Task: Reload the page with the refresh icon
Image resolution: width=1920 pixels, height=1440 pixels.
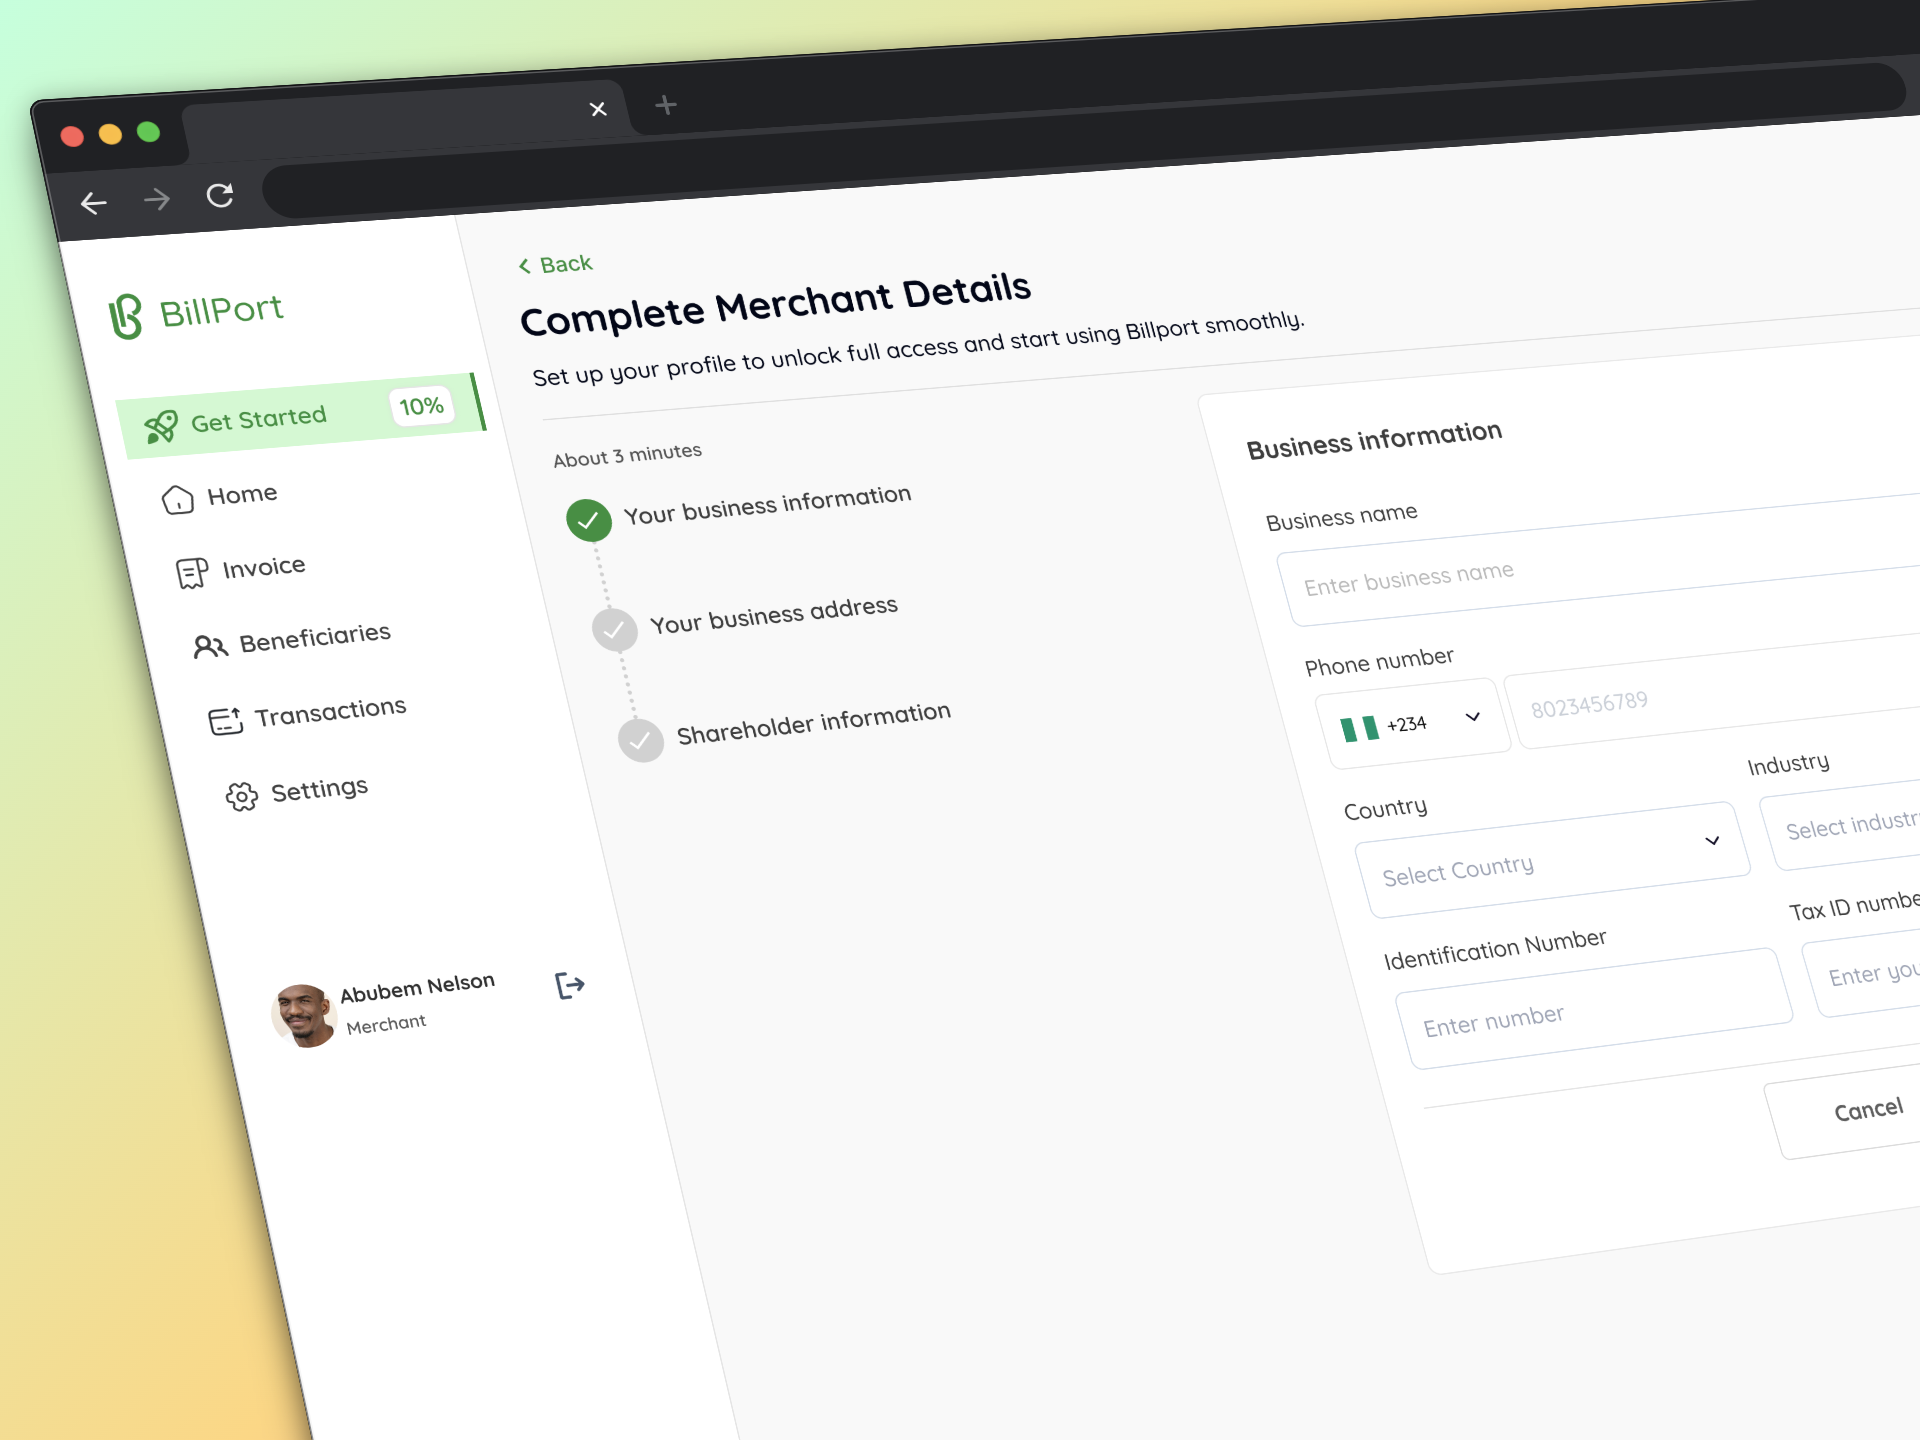Action: click(x=220, y=195)
